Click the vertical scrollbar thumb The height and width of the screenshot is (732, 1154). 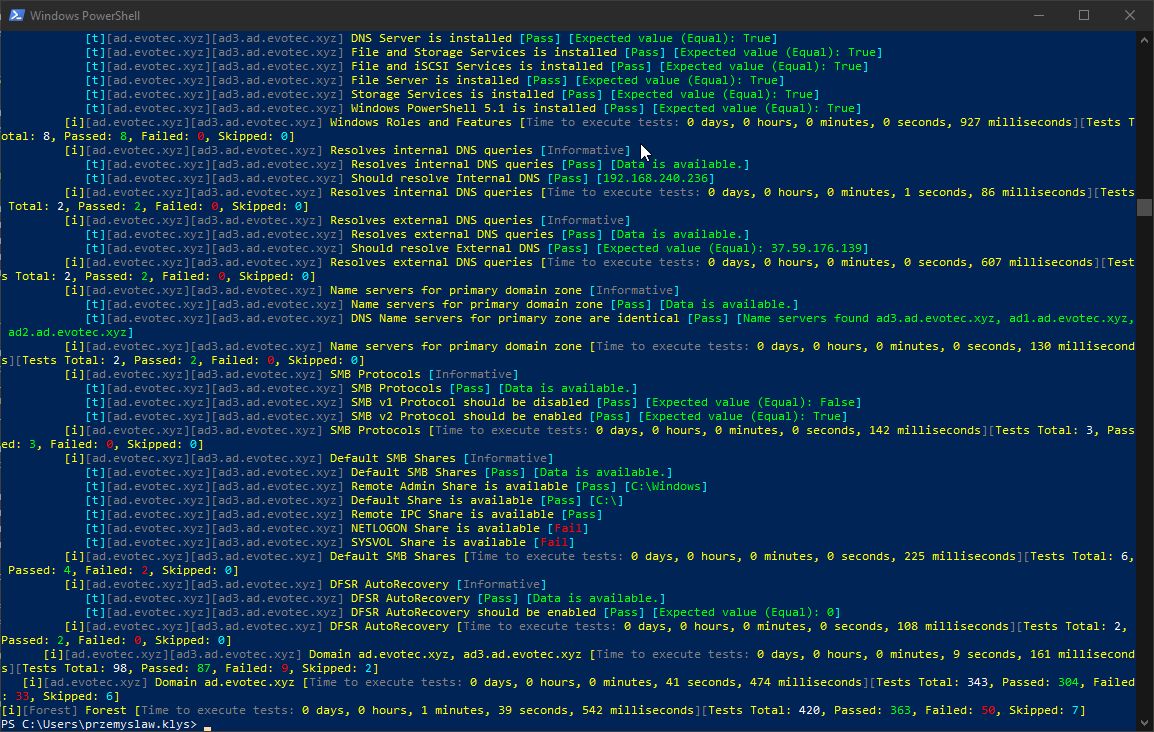1145,207
